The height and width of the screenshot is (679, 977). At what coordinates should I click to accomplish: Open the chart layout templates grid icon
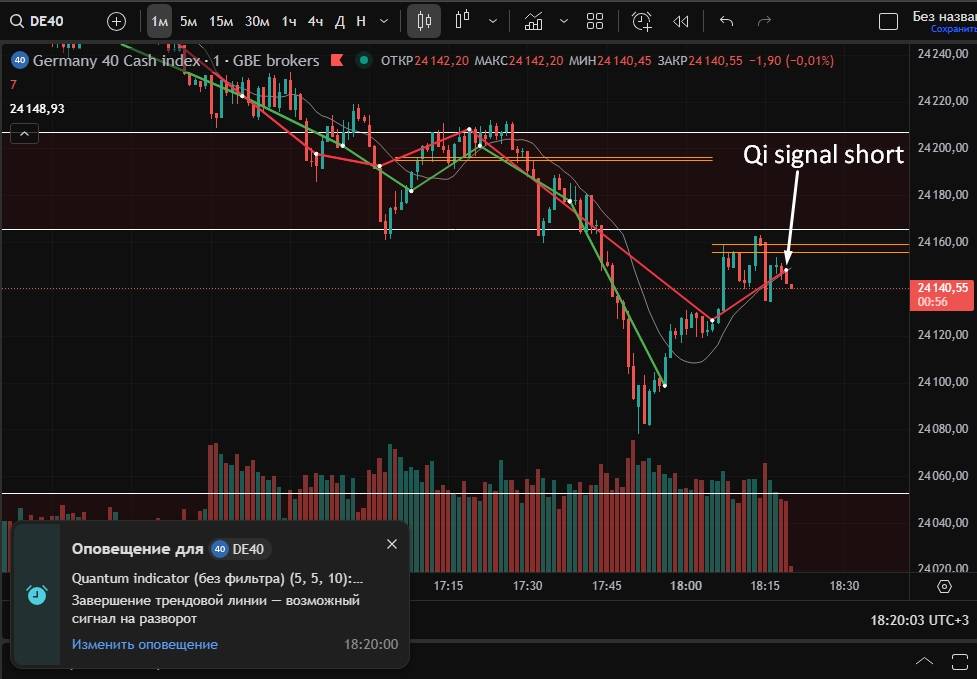coord(595,21)
